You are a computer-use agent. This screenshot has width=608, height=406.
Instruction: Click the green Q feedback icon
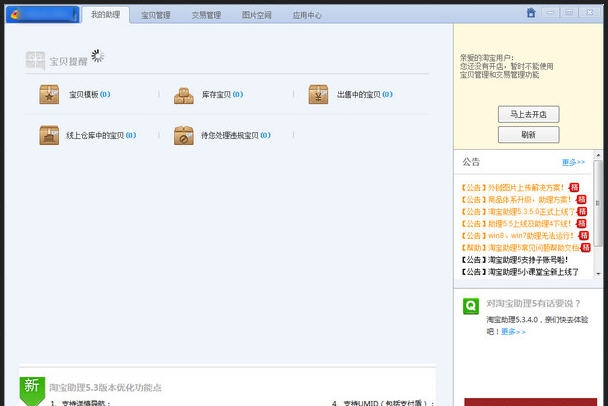[x=471, y=306]
